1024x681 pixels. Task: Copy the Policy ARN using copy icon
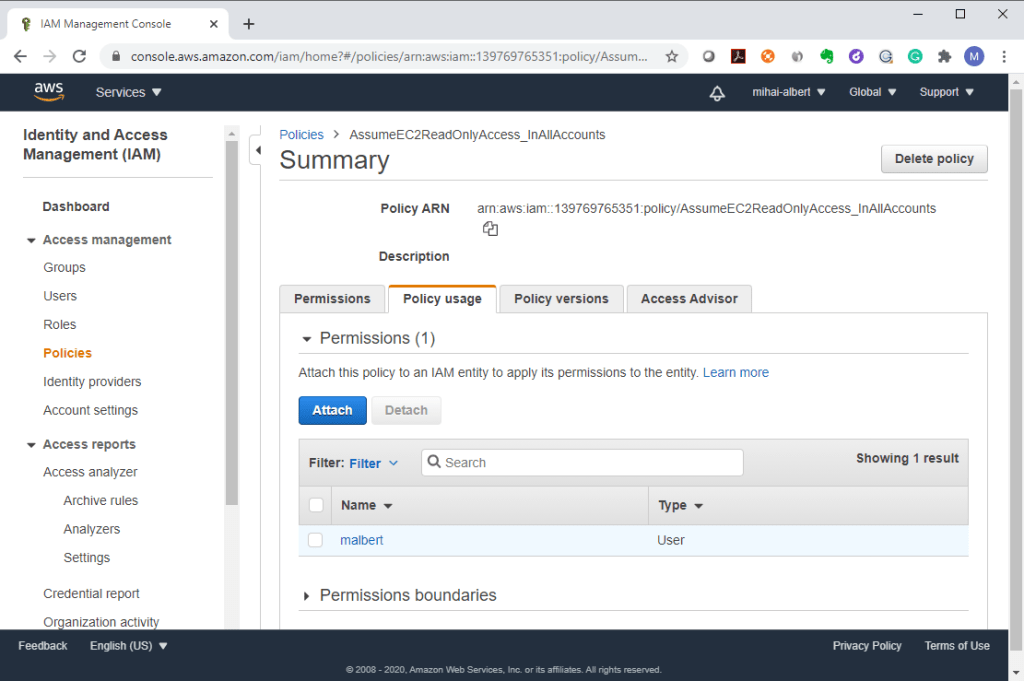coord(490,229)
